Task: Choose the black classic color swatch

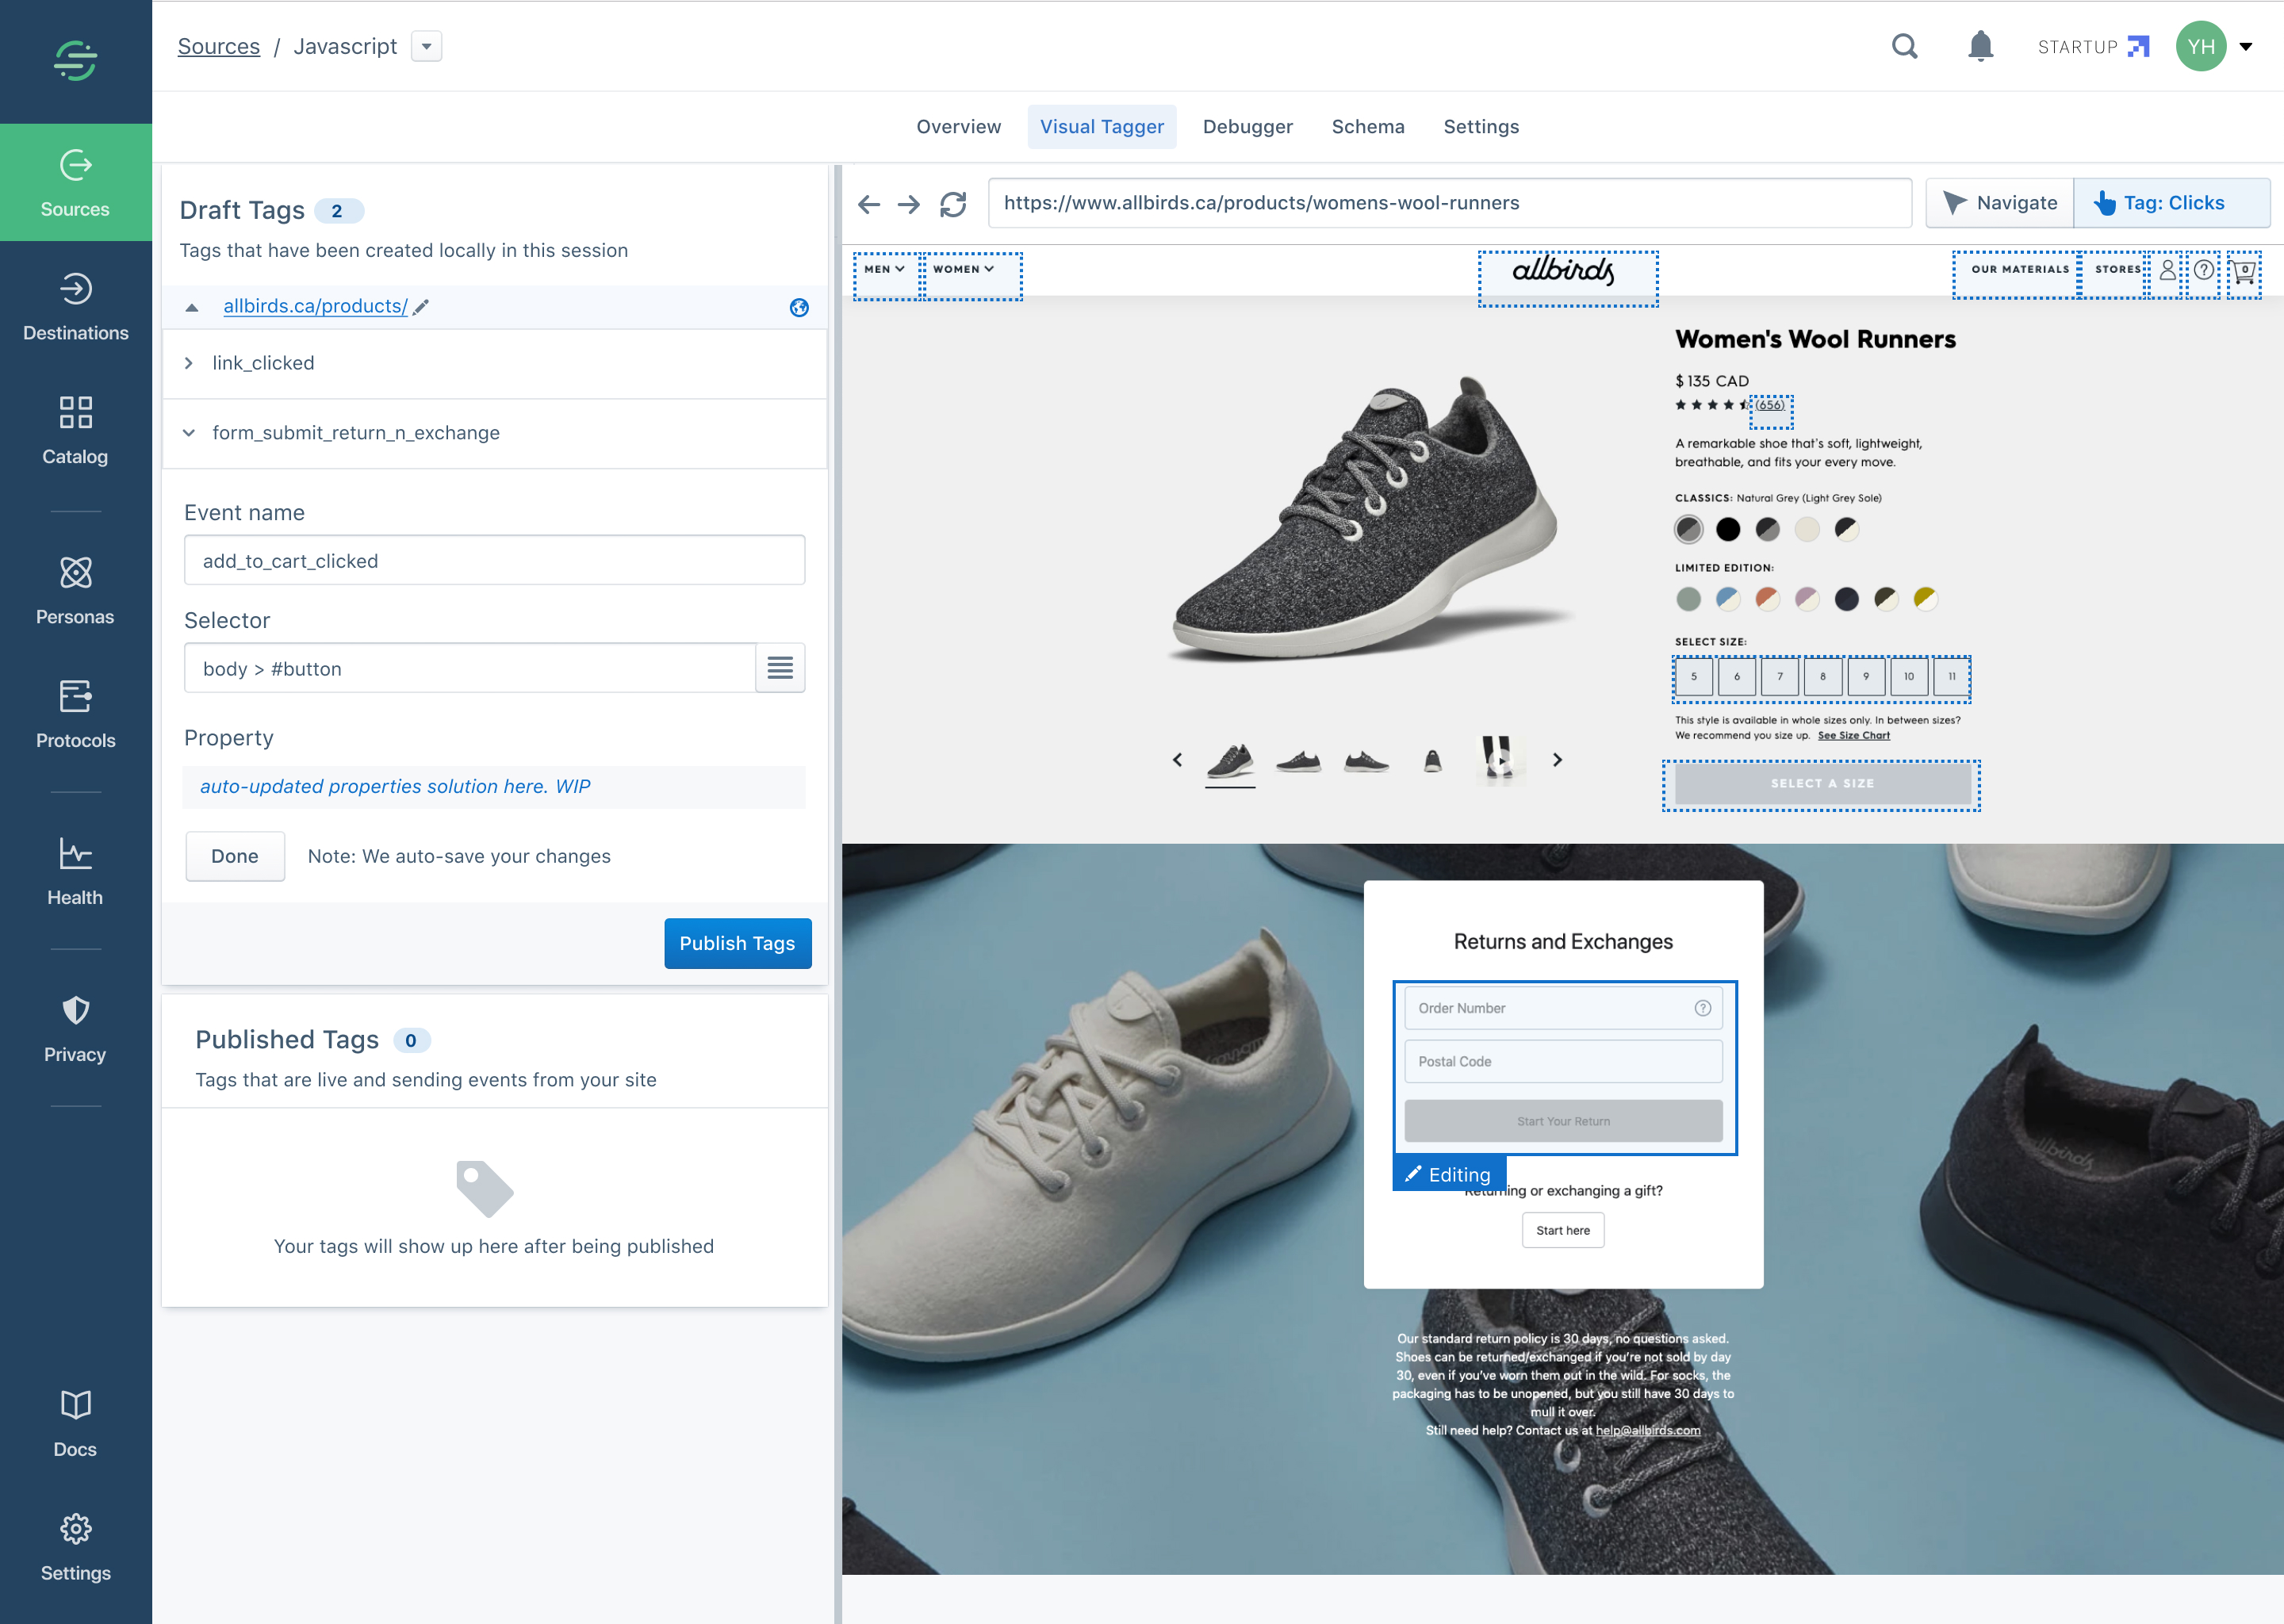Action: [1727, 529]
